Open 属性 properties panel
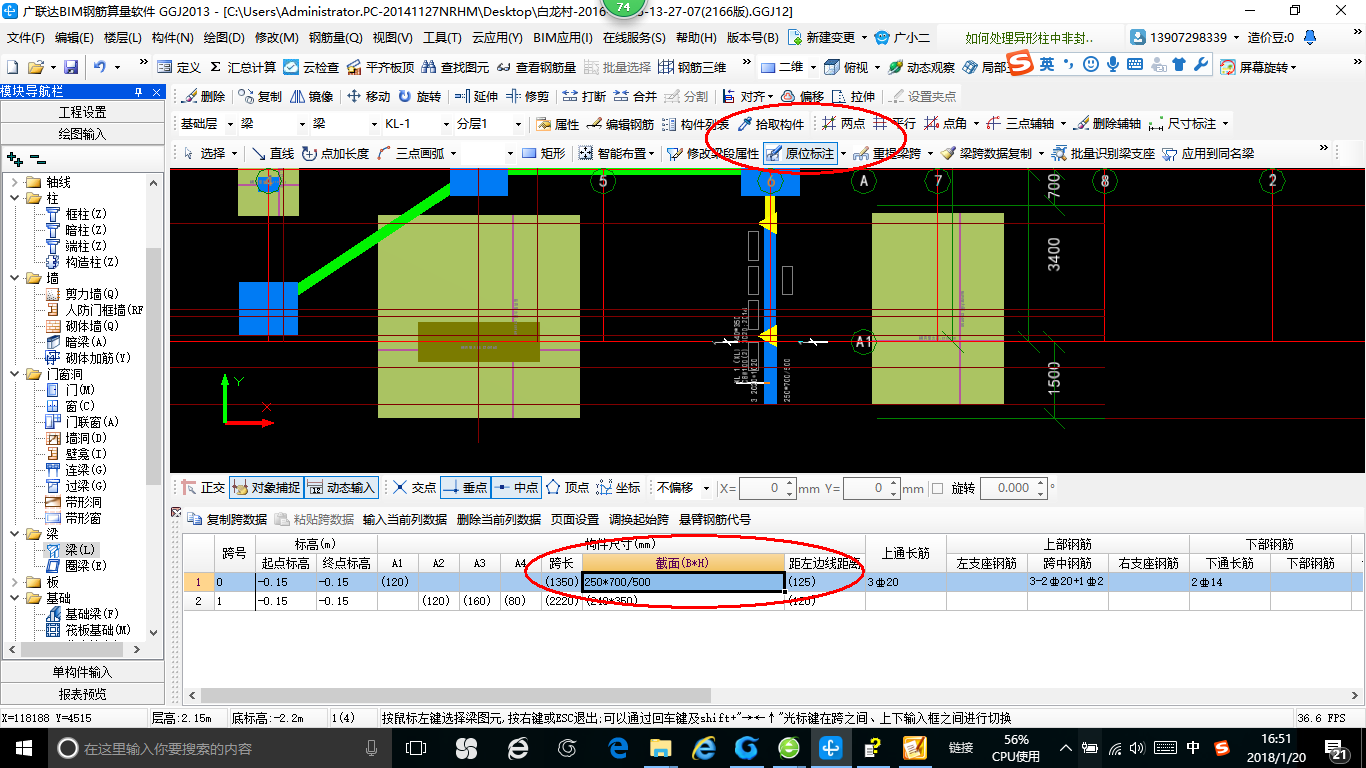Screen dimensions: 1366x768 (558, 124)
